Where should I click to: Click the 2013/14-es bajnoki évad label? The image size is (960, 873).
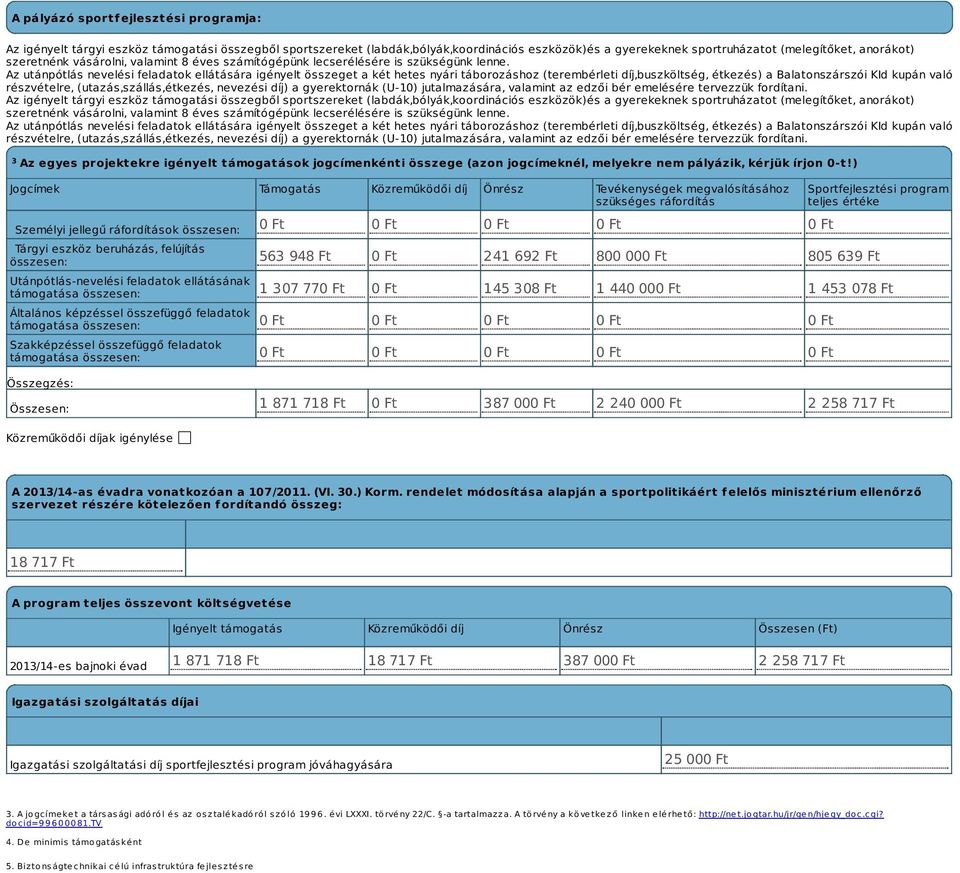[78, 666]
